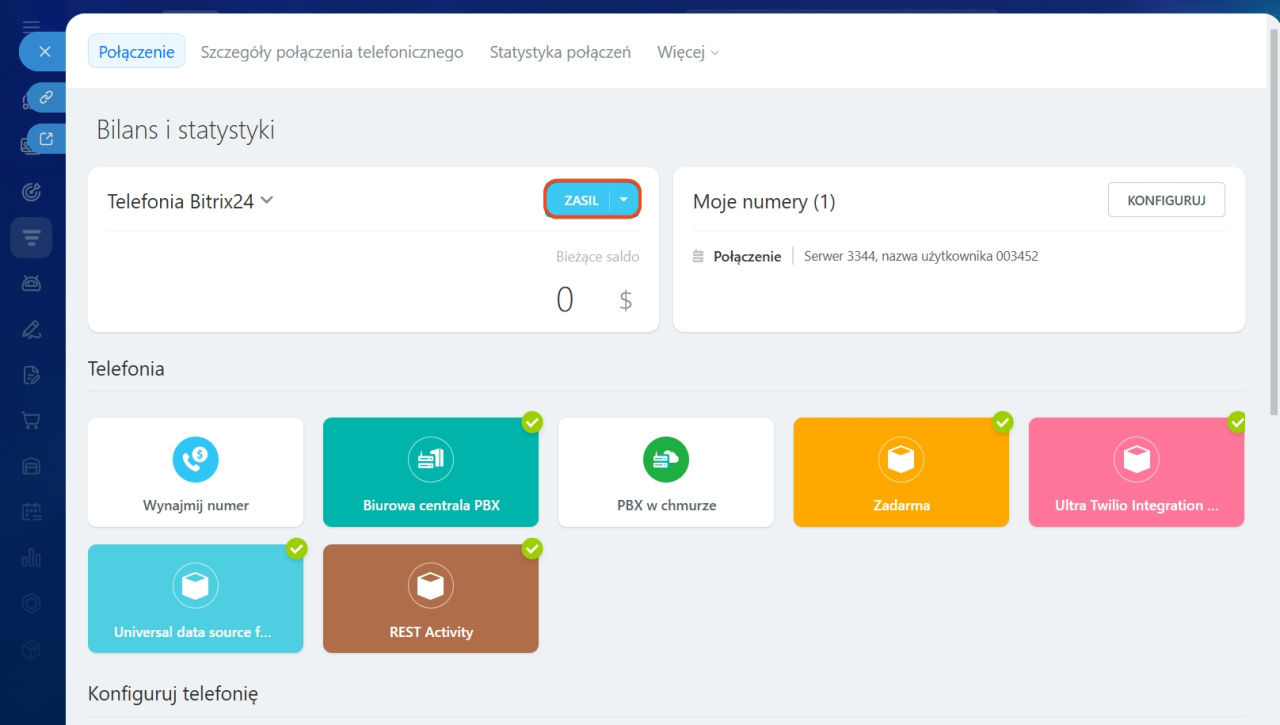Expand the Telefonia Bitrix24 dropdown
Image resolution: width=1280 pixels, height=725 pixels.
pos(267,200)
